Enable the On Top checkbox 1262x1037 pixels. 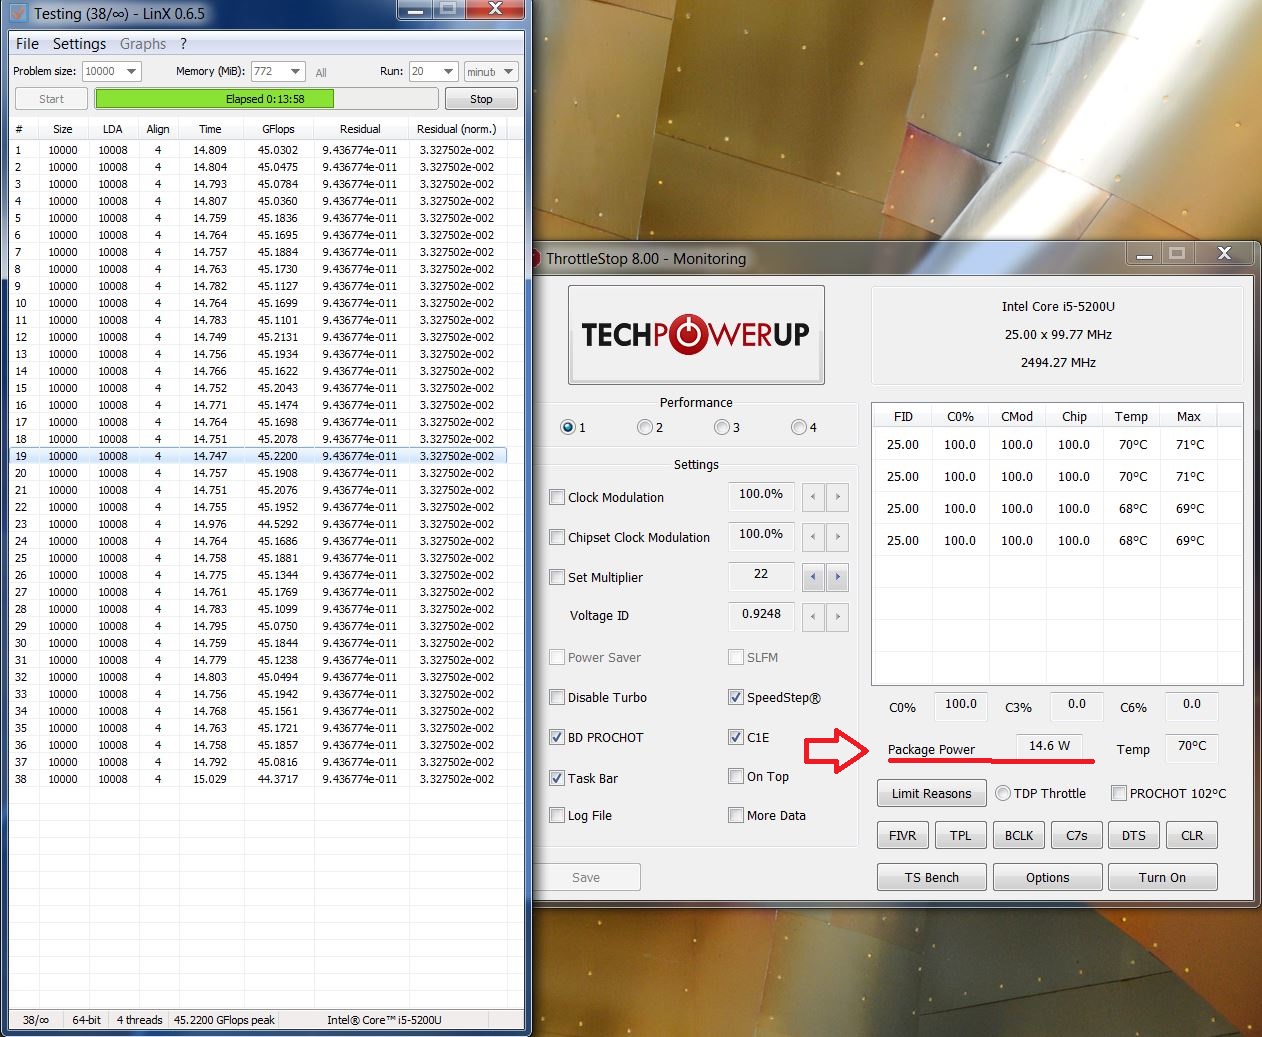736,776
